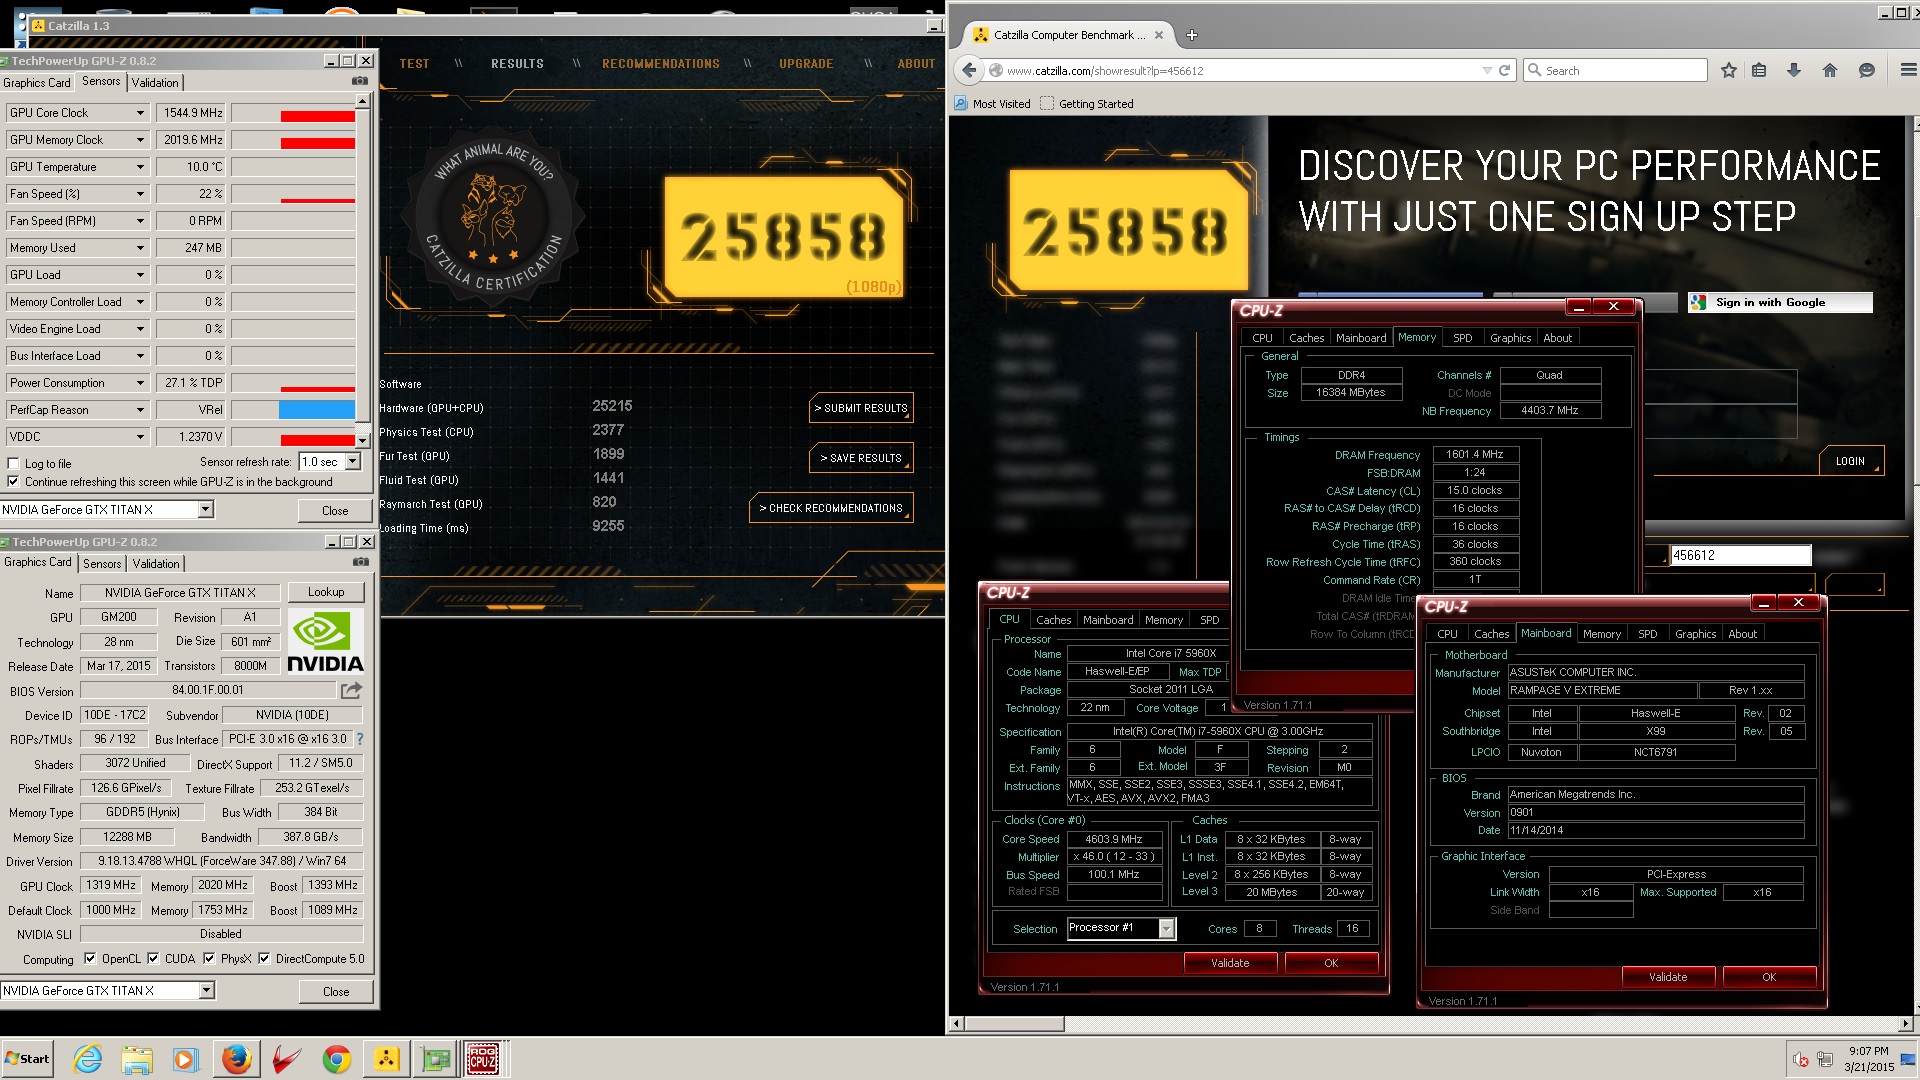Enable the Log to file checkbox
Screen dimensions: 1920x1080
(13, 464)
